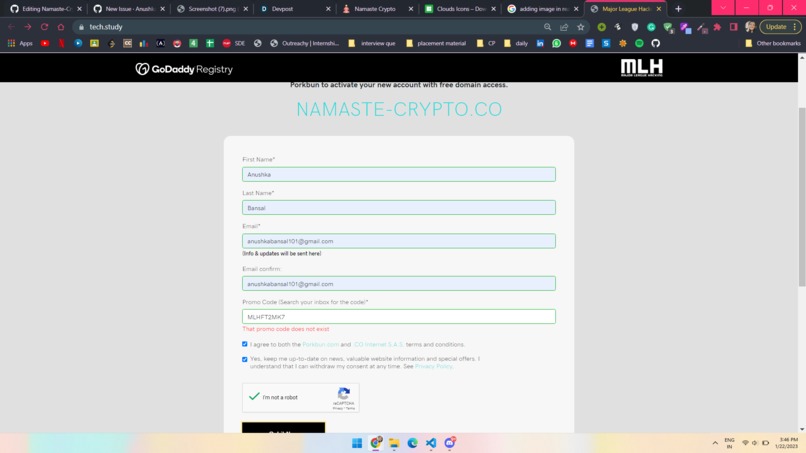Open the Apps bookmark shortcut
The height and width of the screenshot is (453, 806).
[x=20, y=43]
